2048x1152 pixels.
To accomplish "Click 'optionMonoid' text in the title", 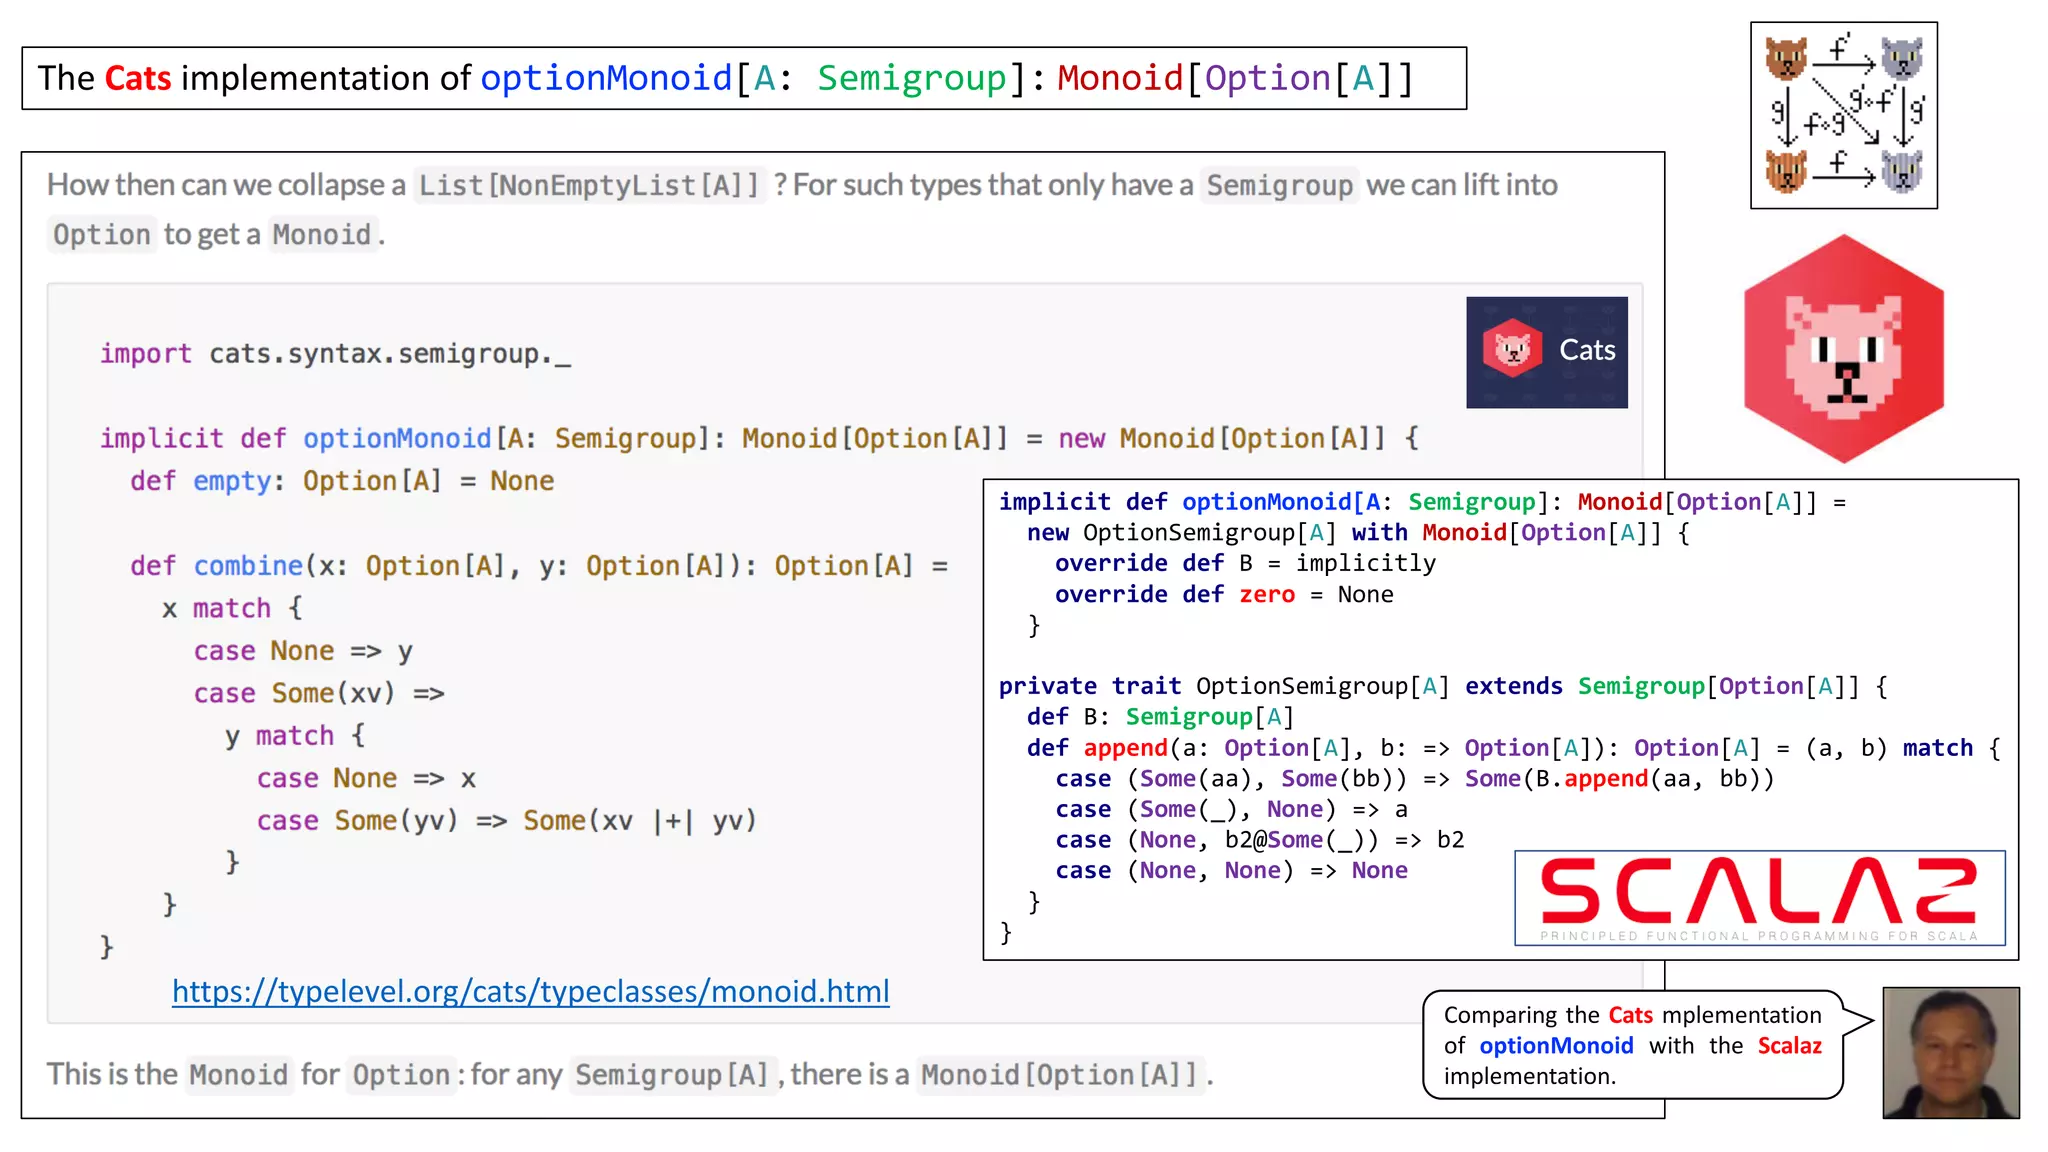I will coord(606,78).
